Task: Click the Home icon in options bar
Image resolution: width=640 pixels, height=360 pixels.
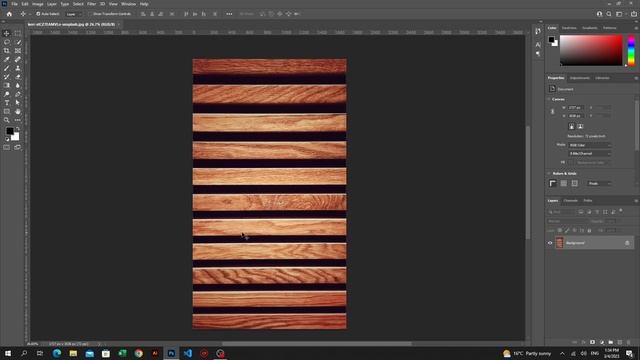Action: pos(9,14)
